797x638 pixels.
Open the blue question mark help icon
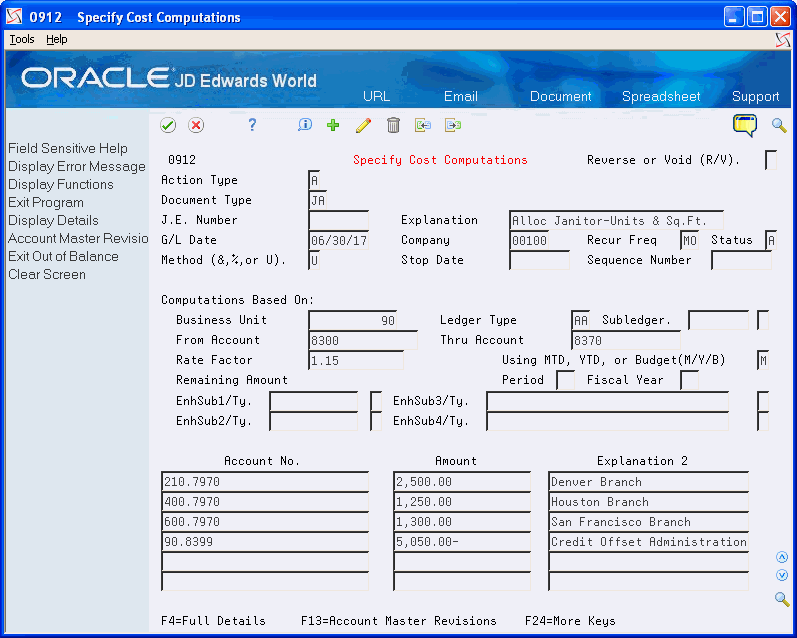point(252,125)
